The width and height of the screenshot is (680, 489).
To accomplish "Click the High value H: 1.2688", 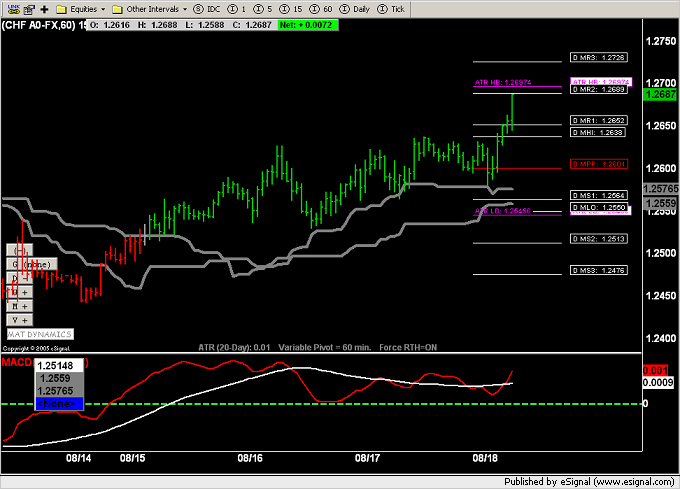I will 157,25.
